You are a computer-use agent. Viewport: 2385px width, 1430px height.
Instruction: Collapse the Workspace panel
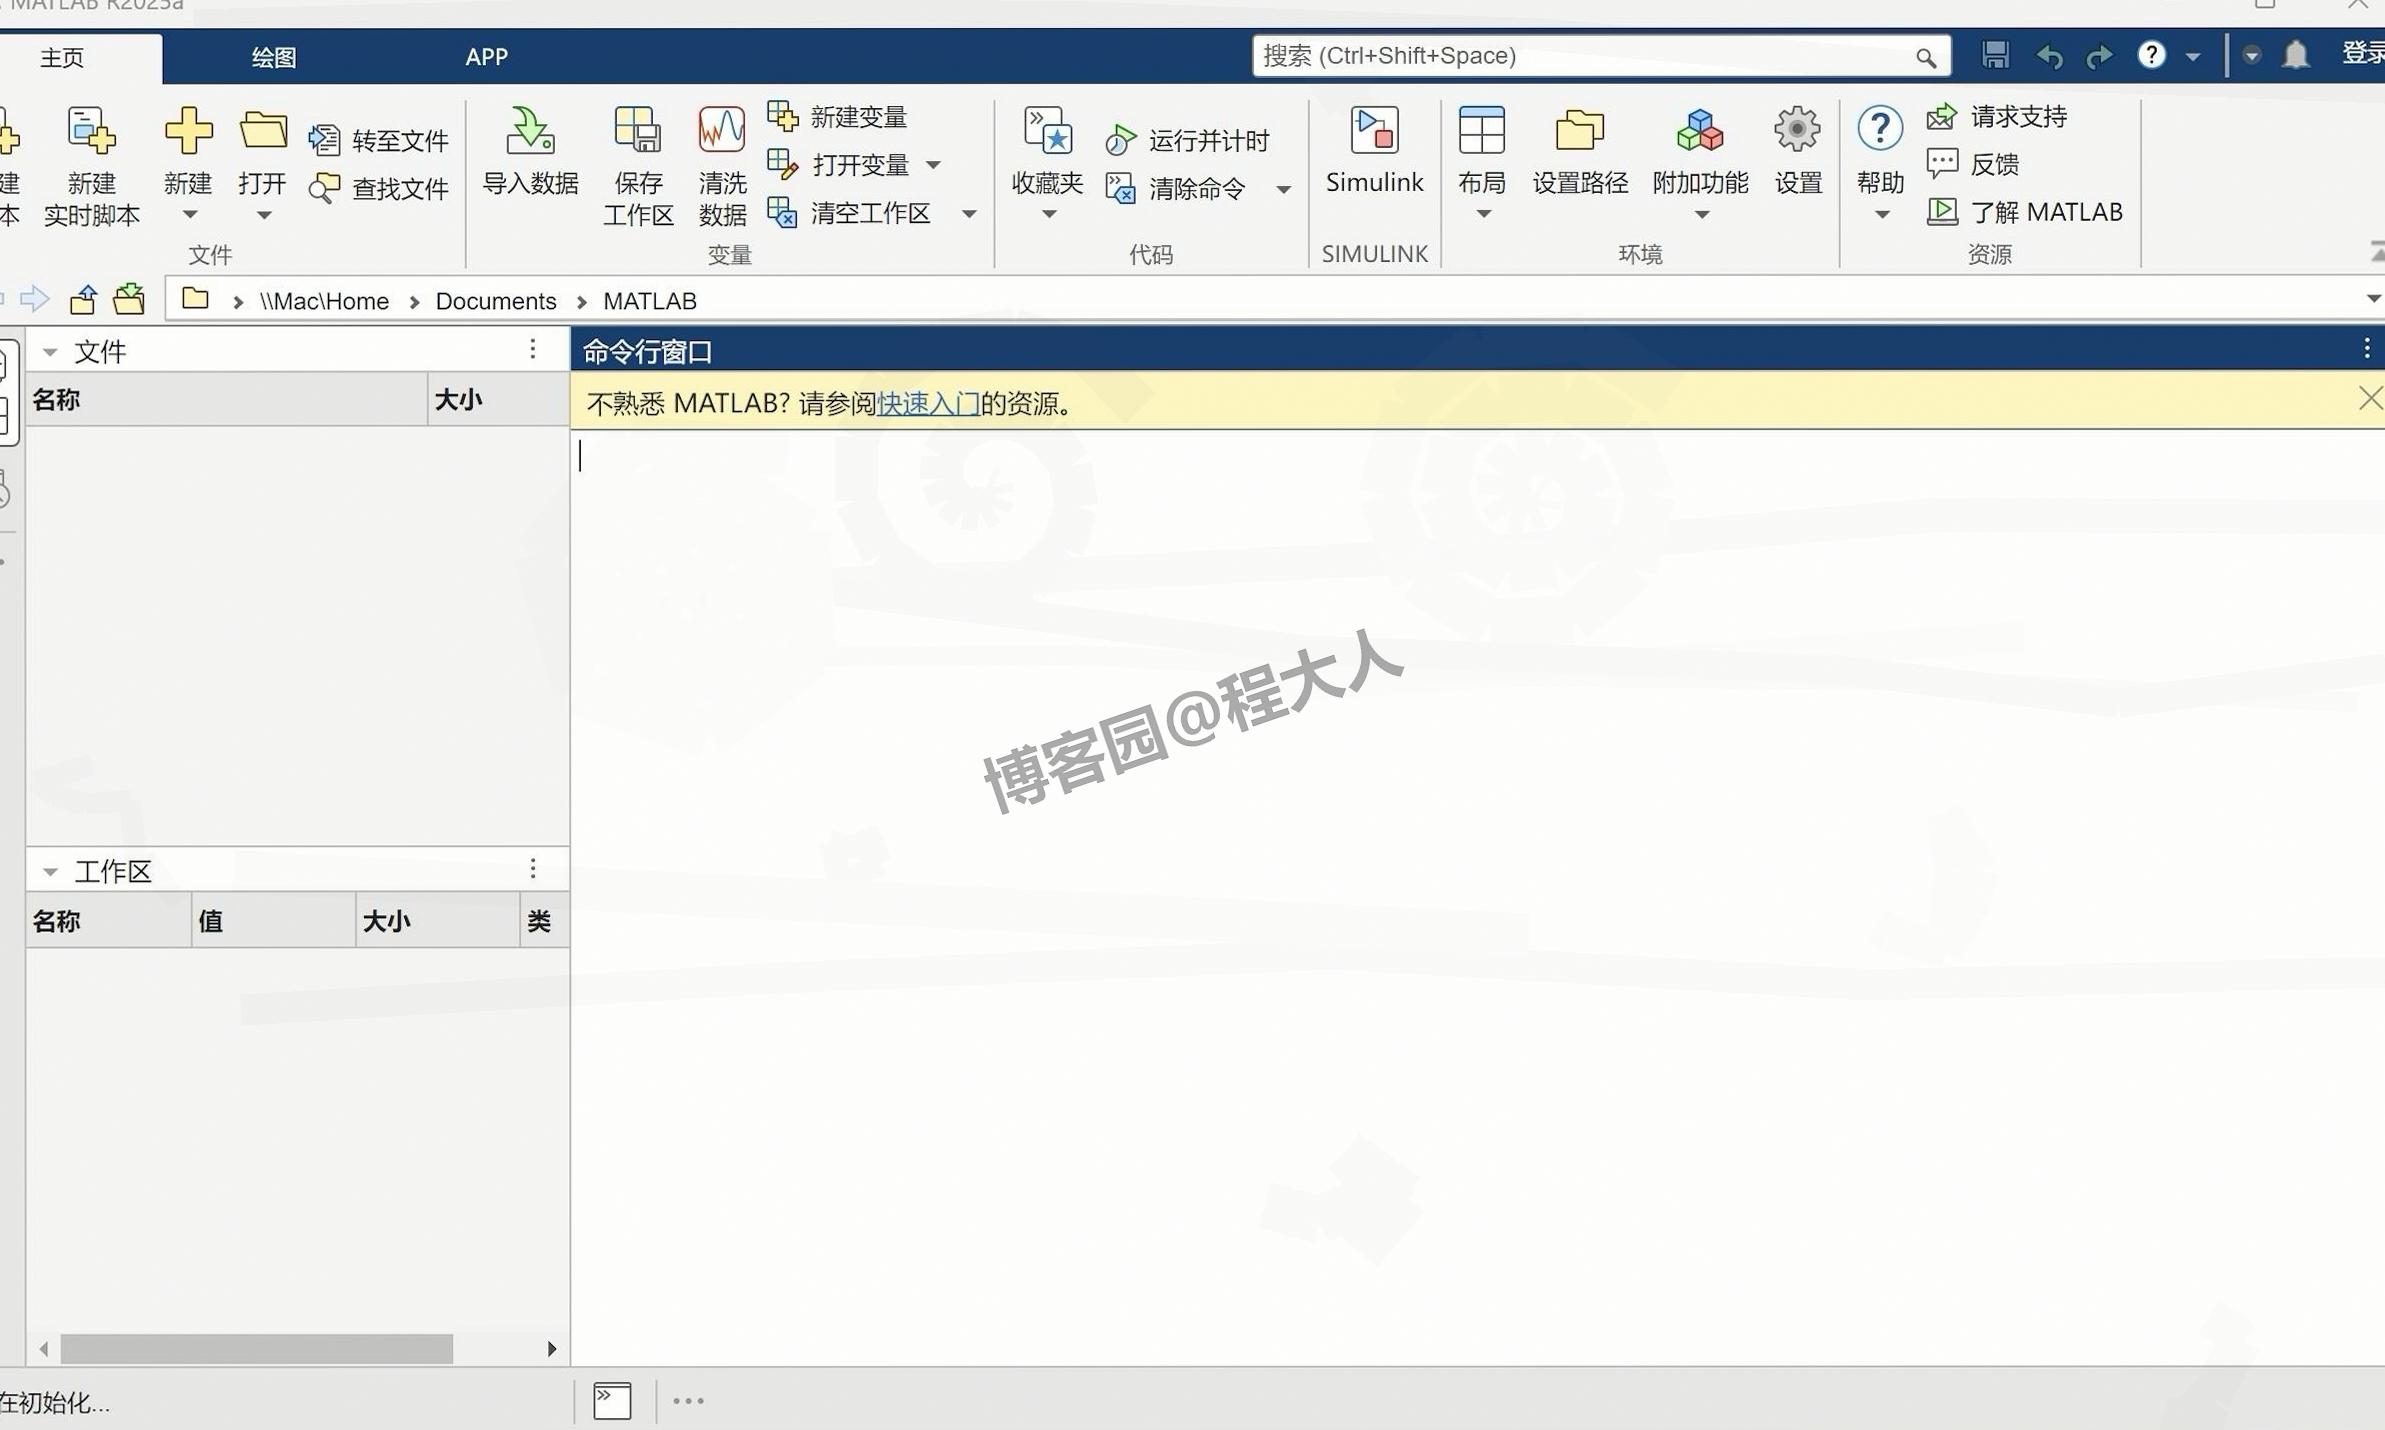(50, 870)
